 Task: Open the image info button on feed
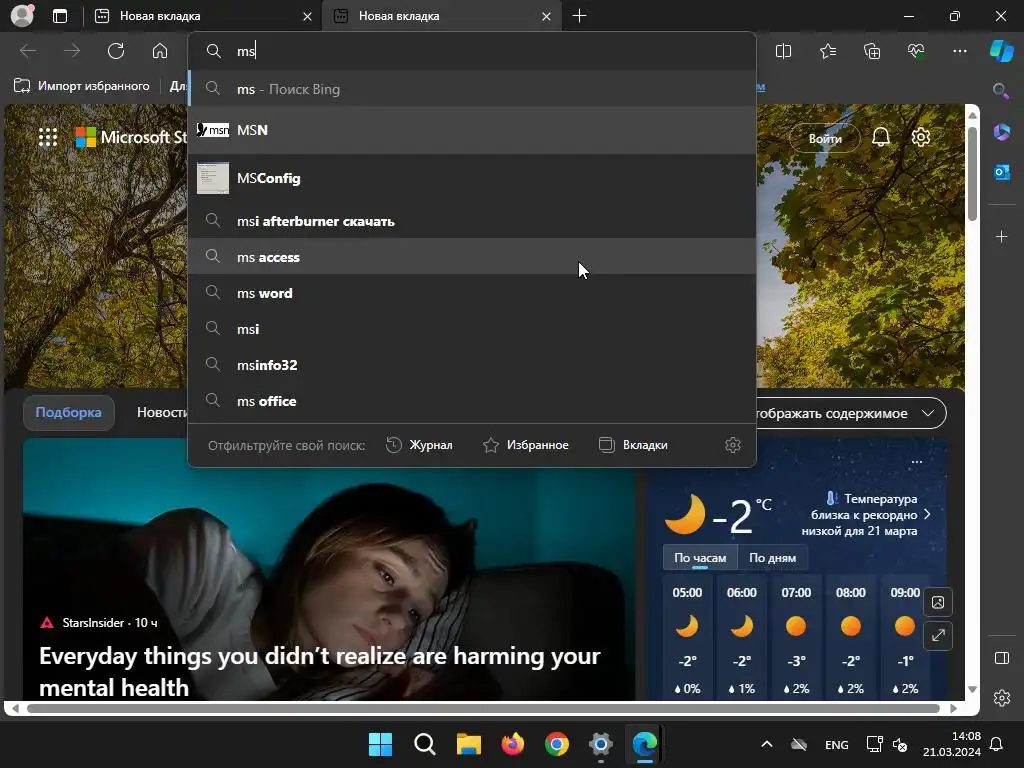(938, 602)
